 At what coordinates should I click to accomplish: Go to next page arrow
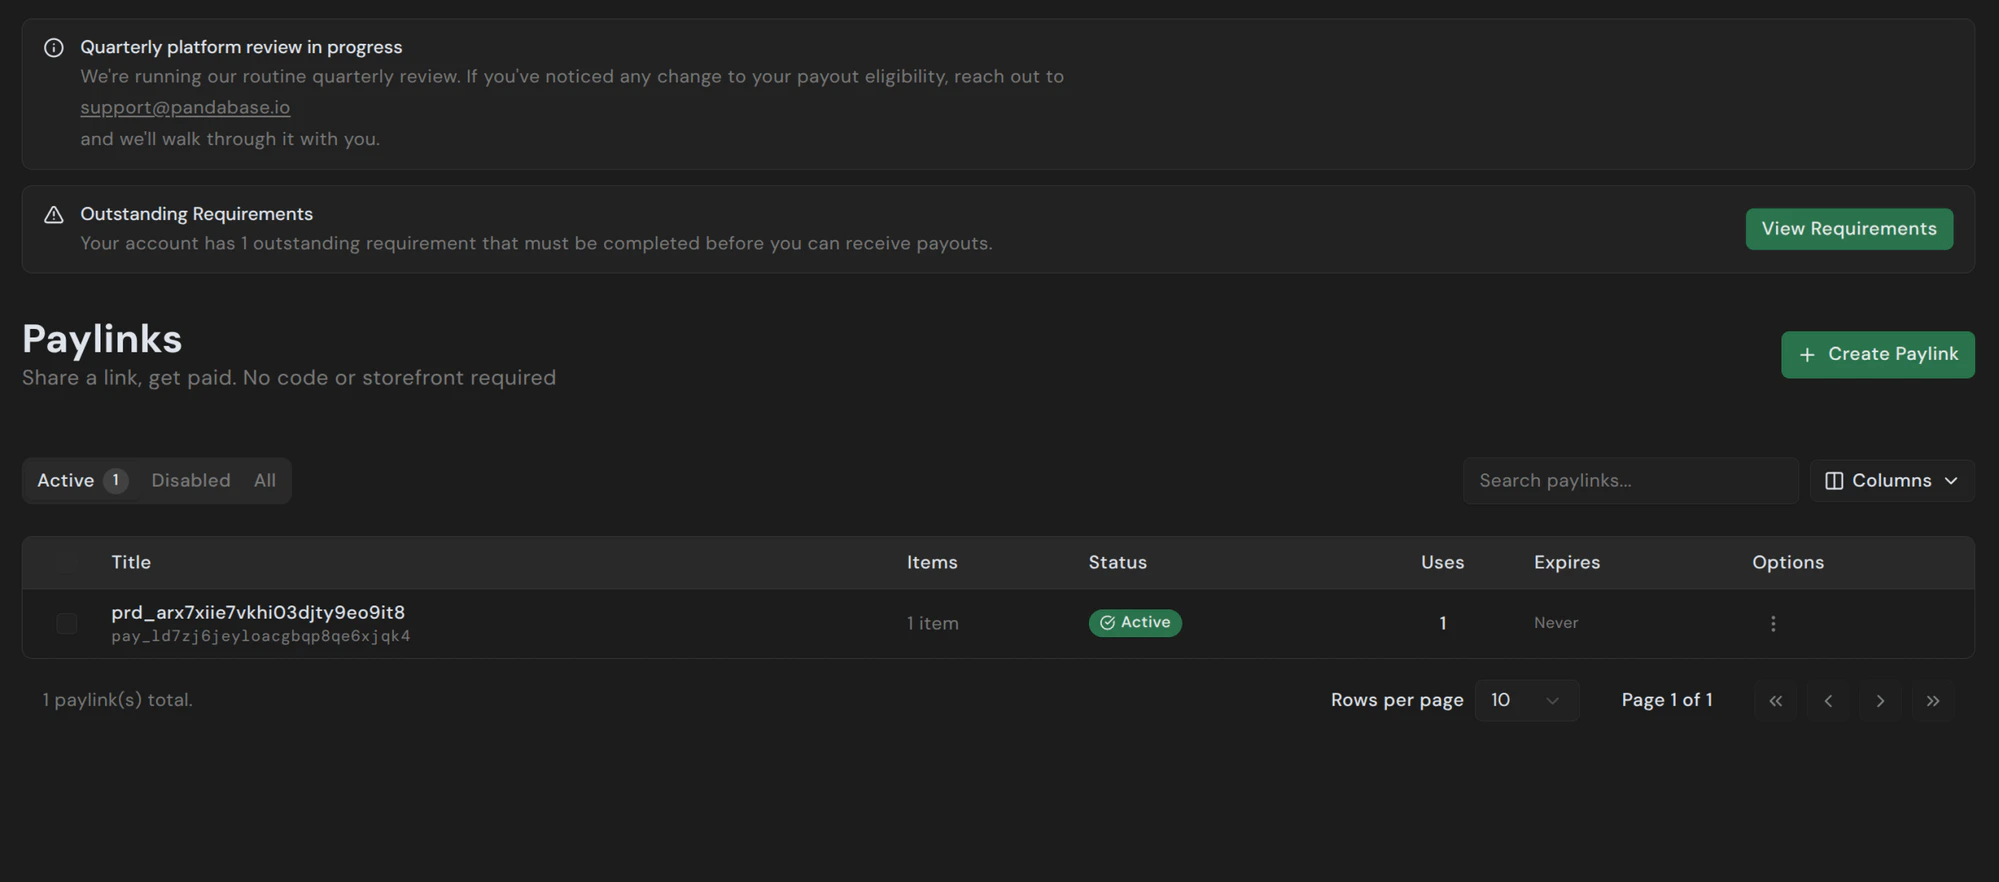[1880, 701]
